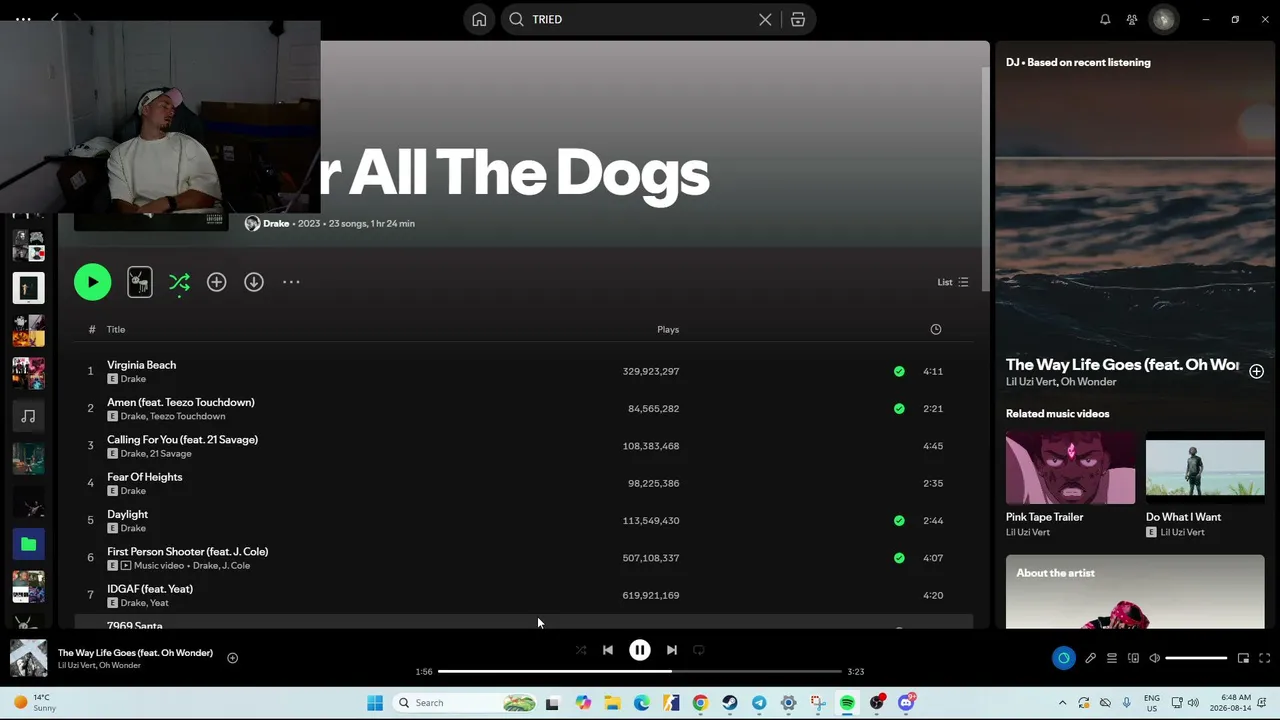Toggle saved checkmark for Virginia Beach
This screenshot has width=1280, height=720.
point(899,371)
